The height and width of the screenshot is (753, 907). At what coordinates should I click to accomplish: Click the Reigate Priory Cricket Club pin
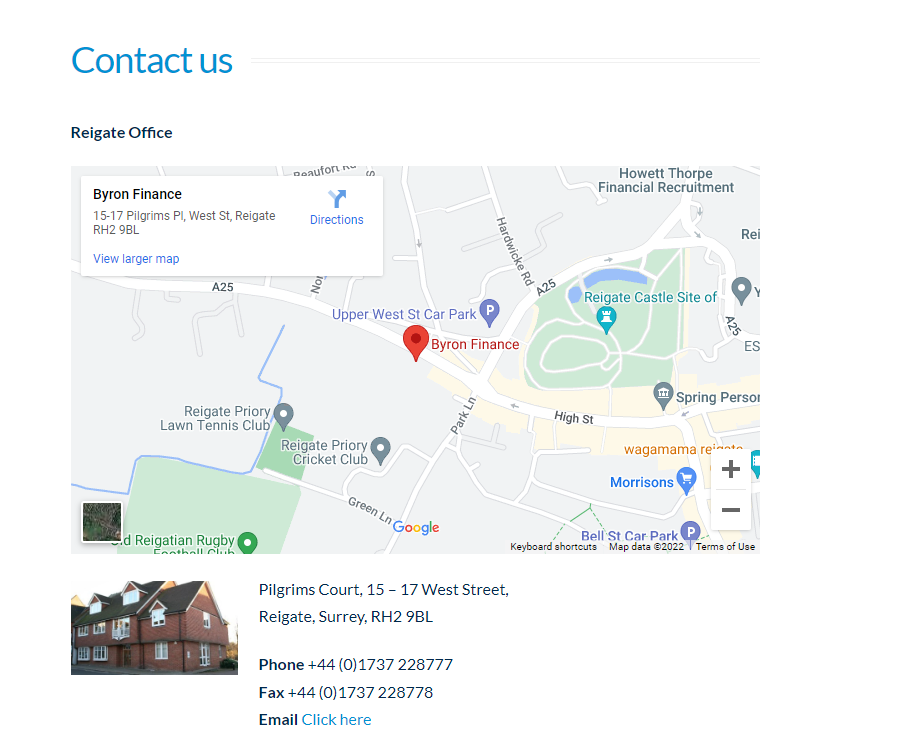380,450
